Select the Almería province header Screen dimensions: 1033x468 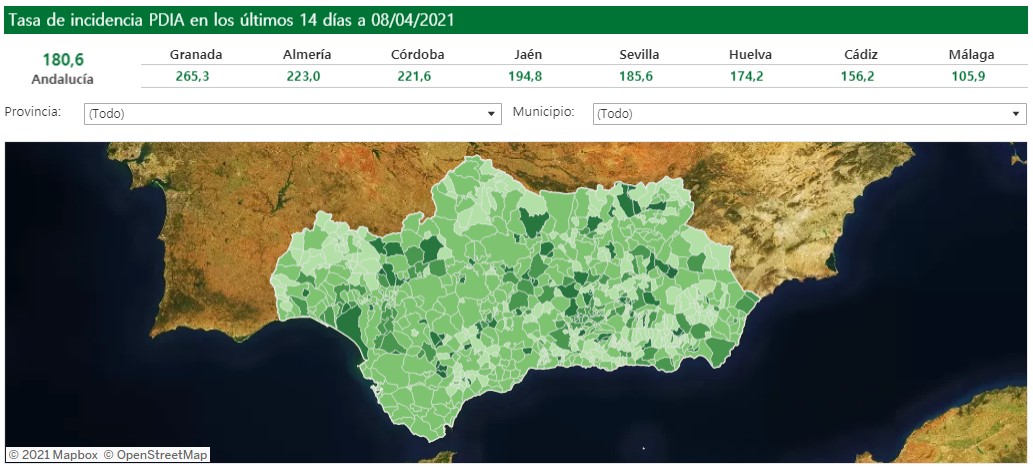pos(307,55)
